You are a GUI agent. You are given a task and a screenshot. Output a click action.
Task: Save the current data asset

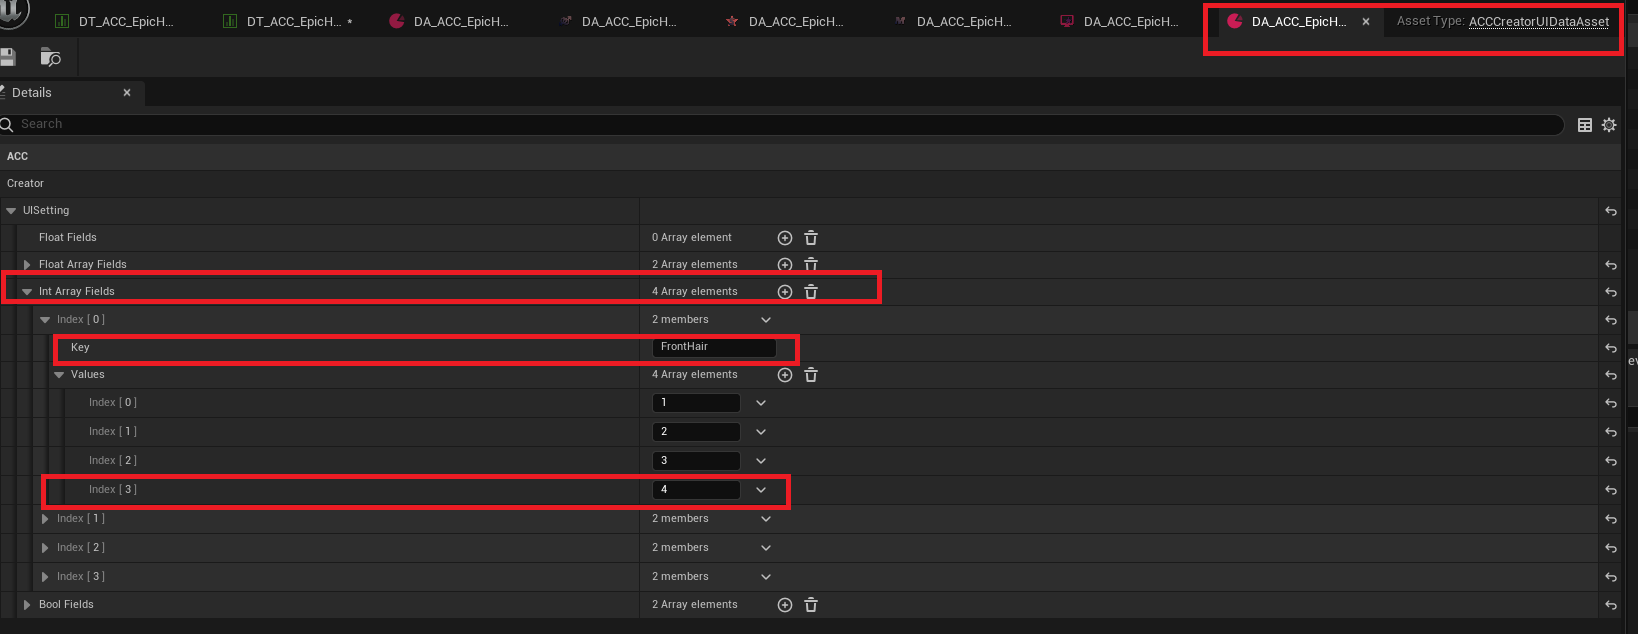[7, 57]
